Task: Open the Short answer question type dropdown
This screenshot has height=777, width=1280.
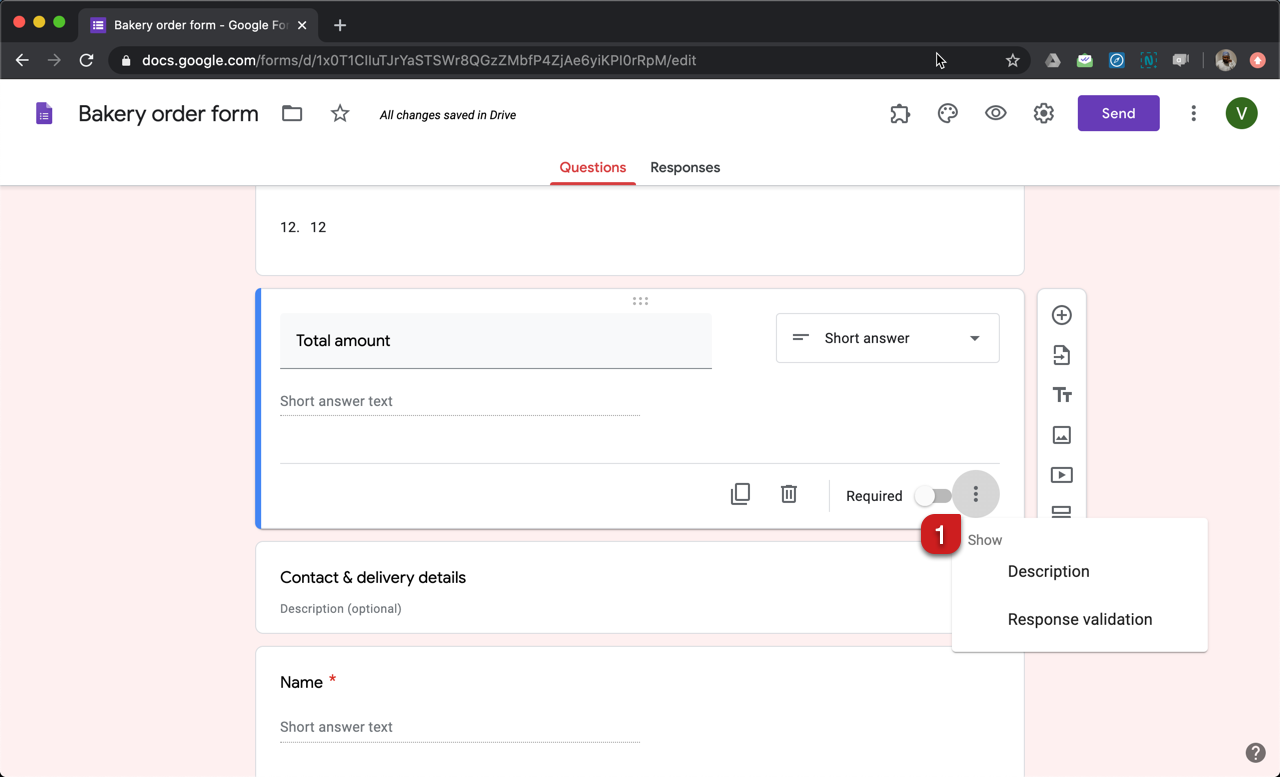Action: [887, 338]
